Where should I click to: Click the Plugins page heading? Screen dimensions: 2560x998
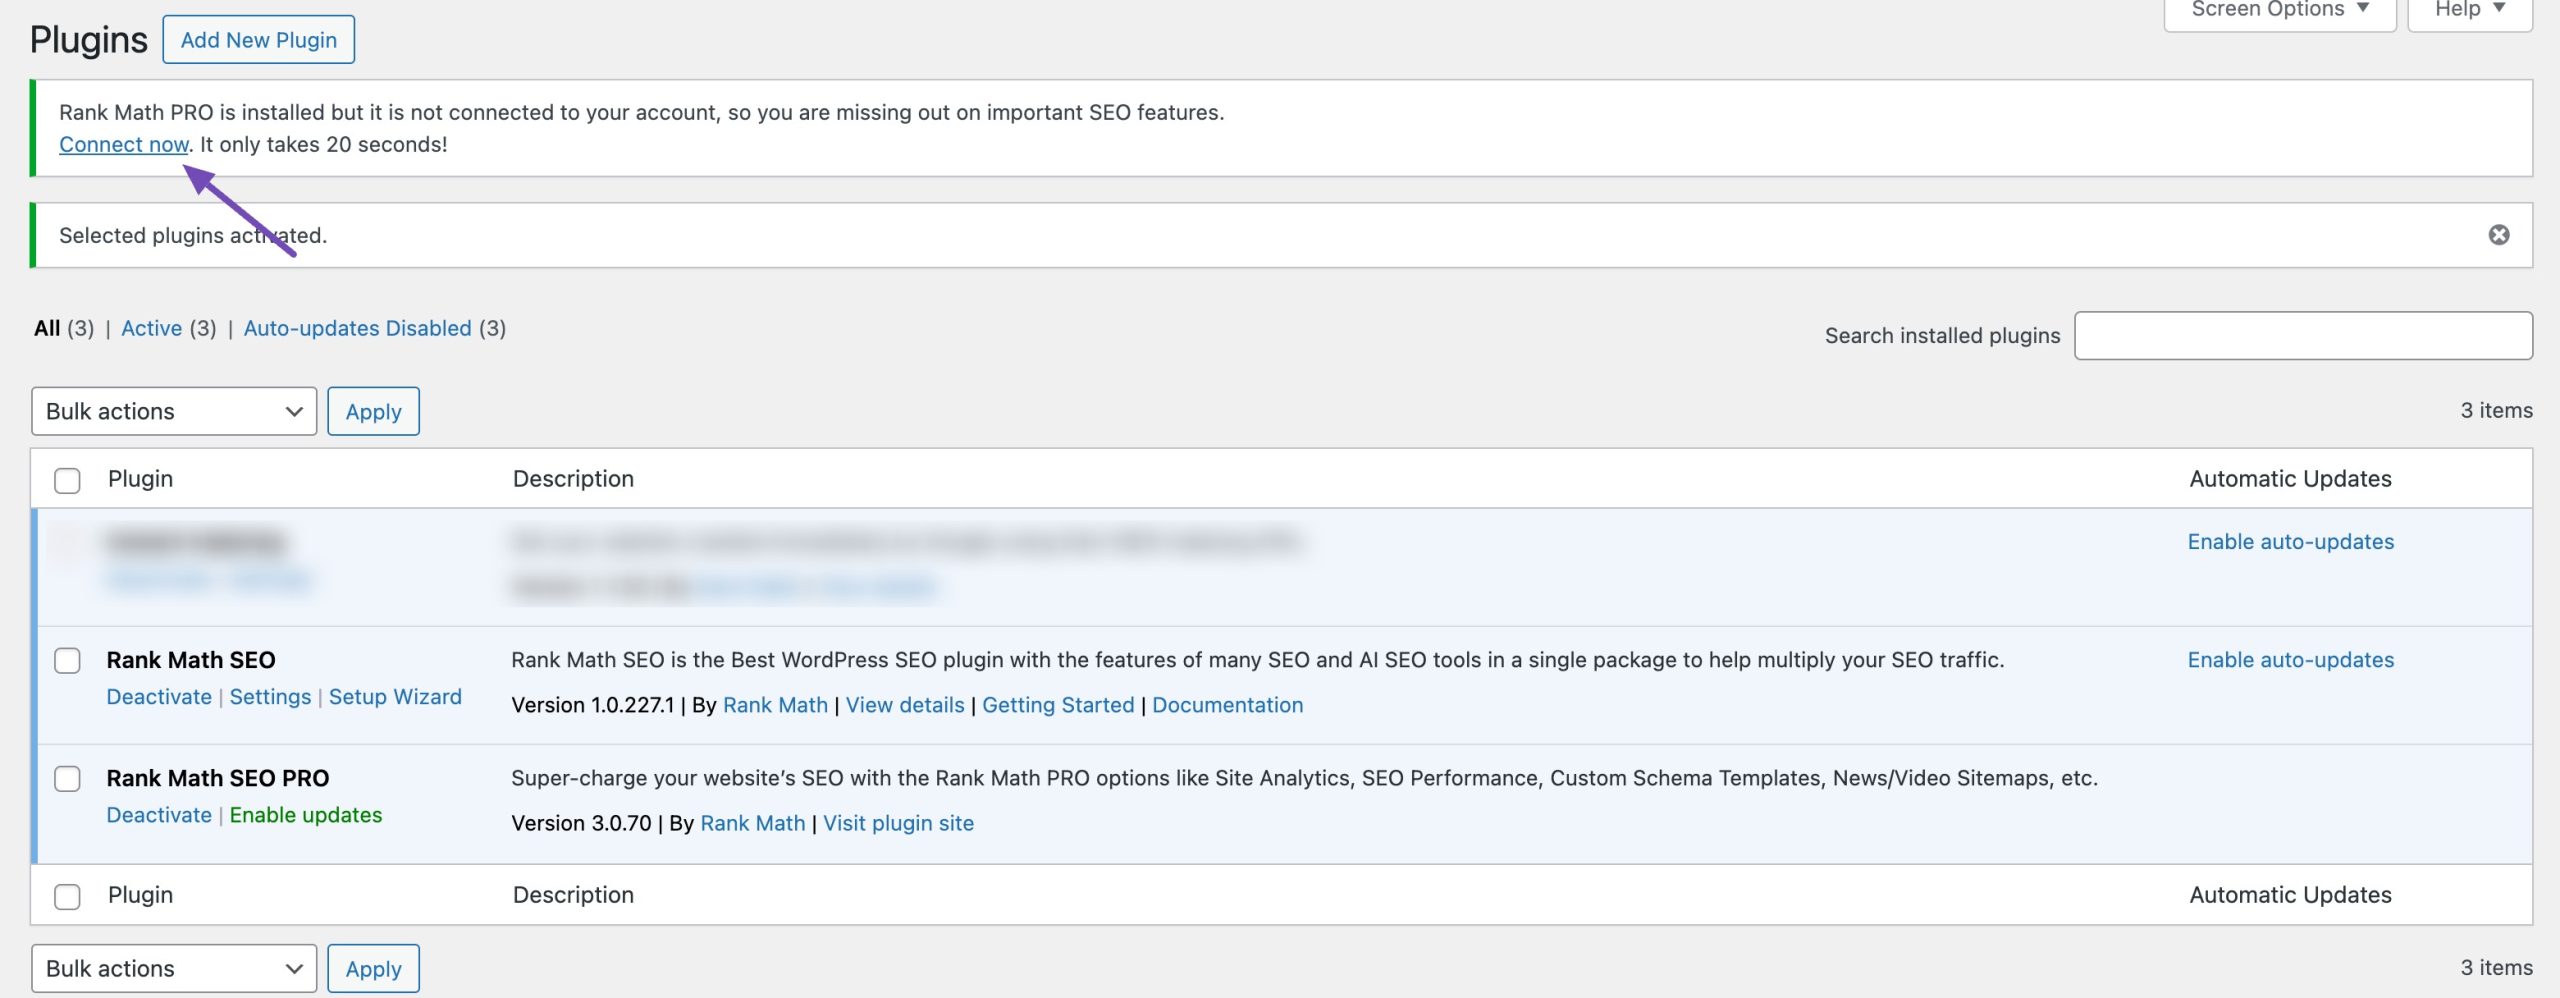[88, 40]
